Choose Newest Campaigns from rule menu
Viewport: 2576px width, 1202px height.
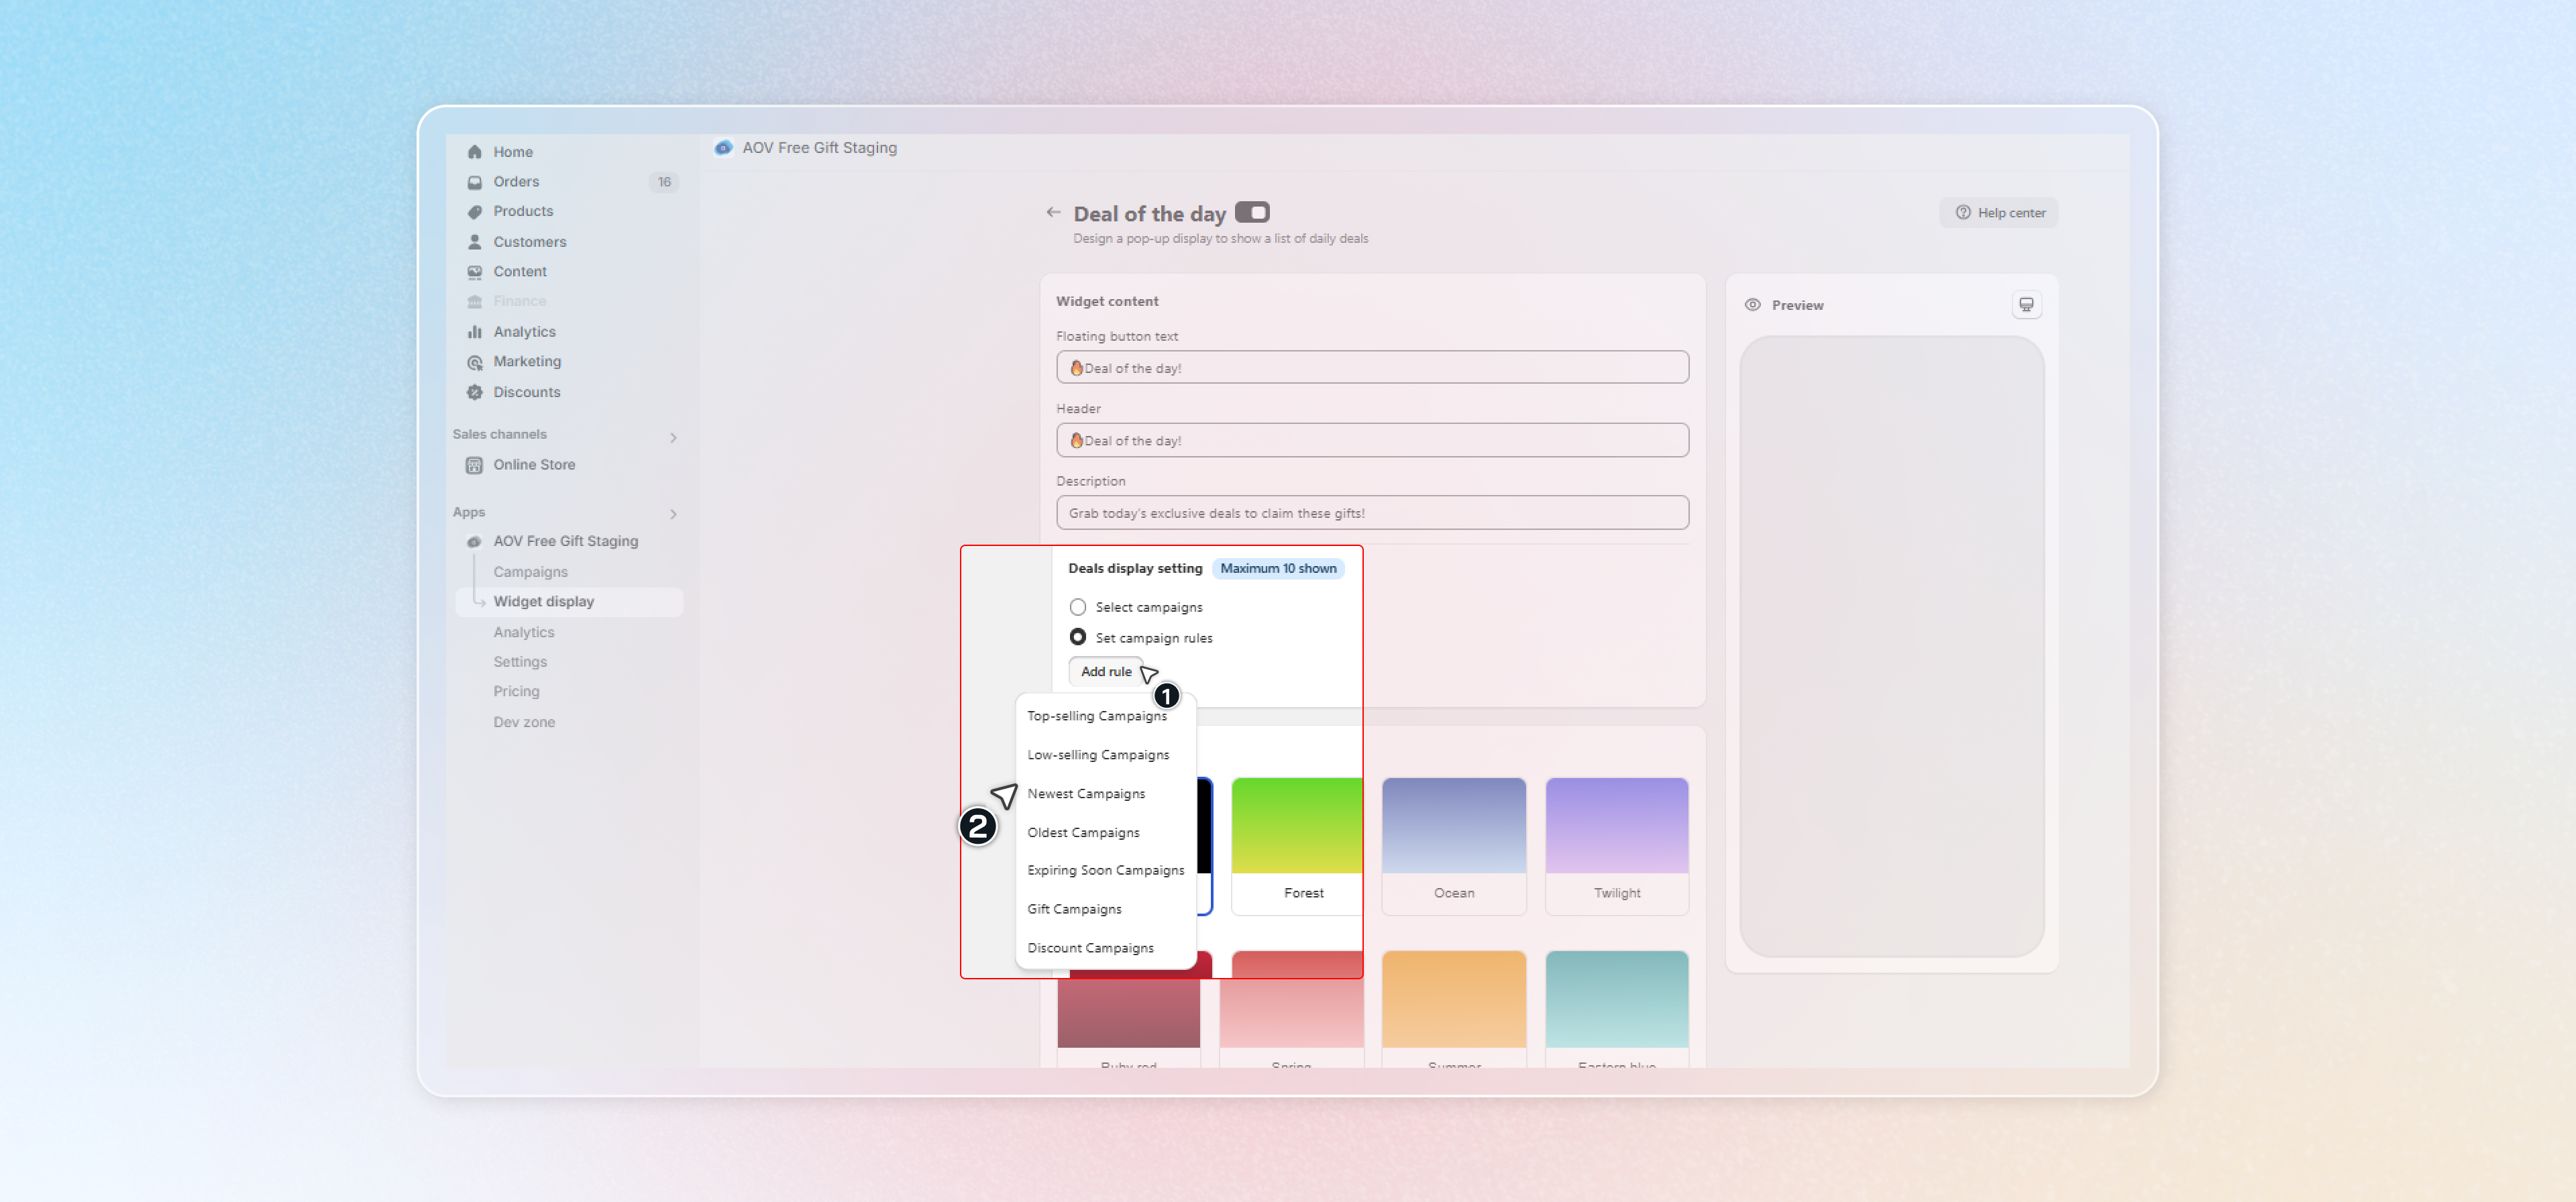coord(1086,794)
